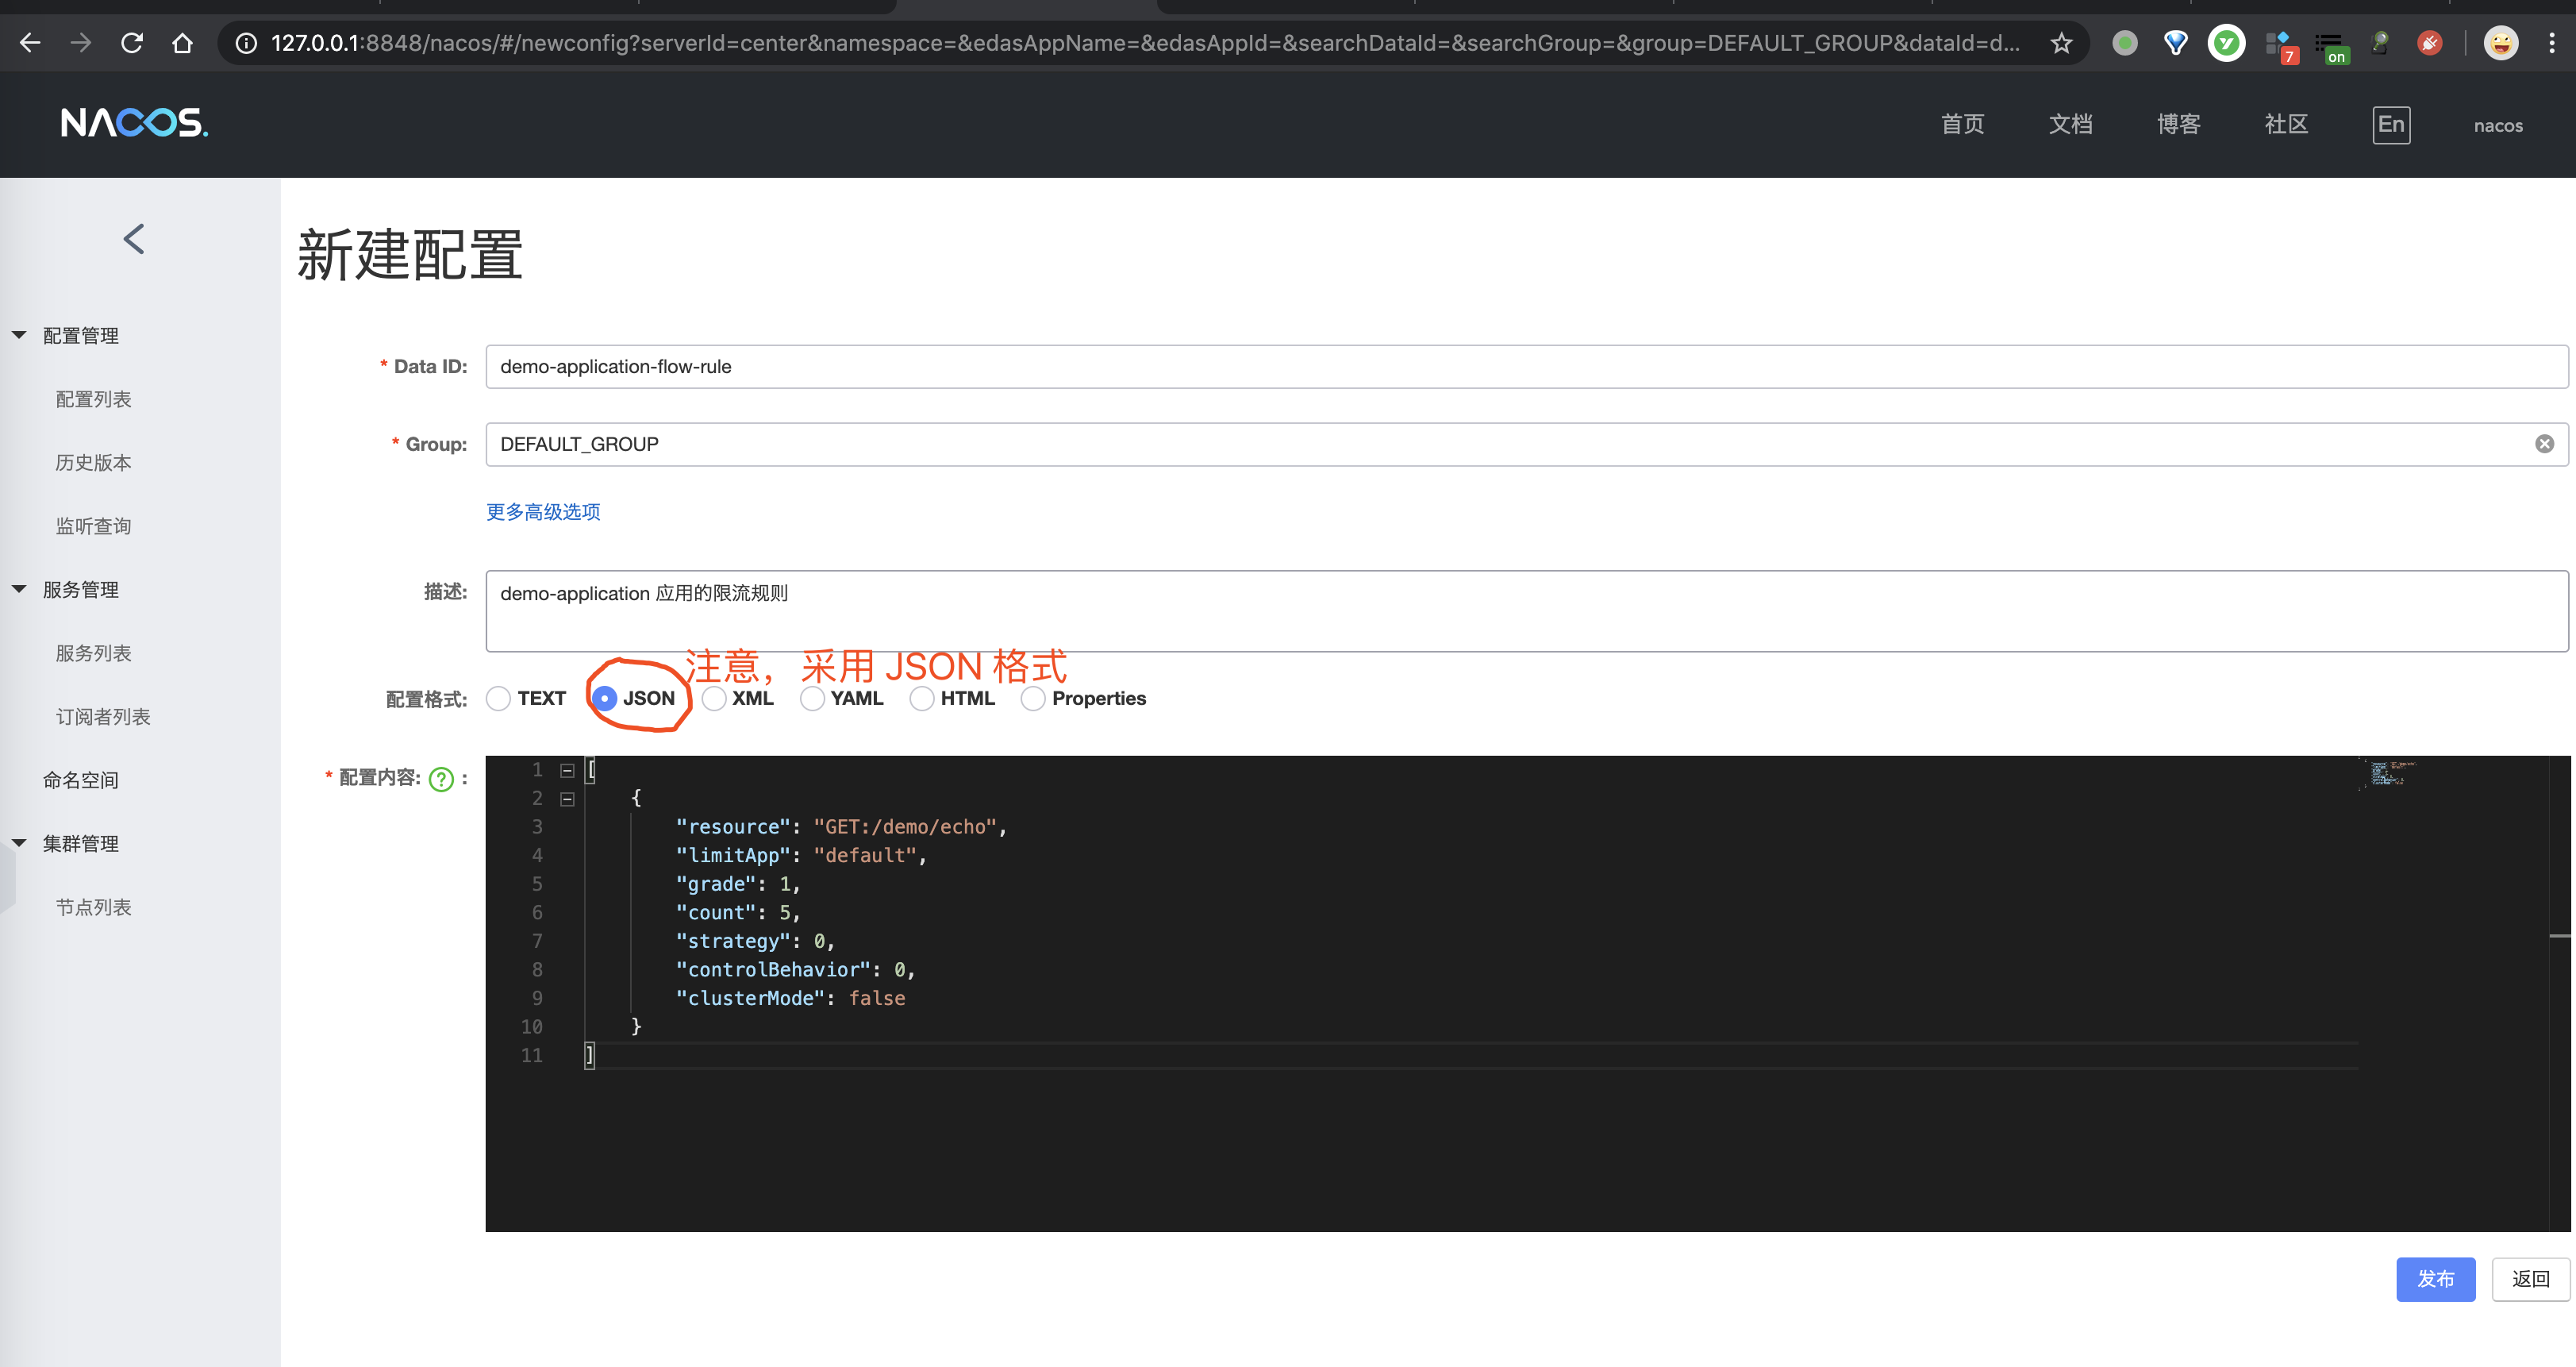Click the browser forward arrow
This screenshot has height=1367, width=2576.
pyautogui.click(x=81, y=43)
